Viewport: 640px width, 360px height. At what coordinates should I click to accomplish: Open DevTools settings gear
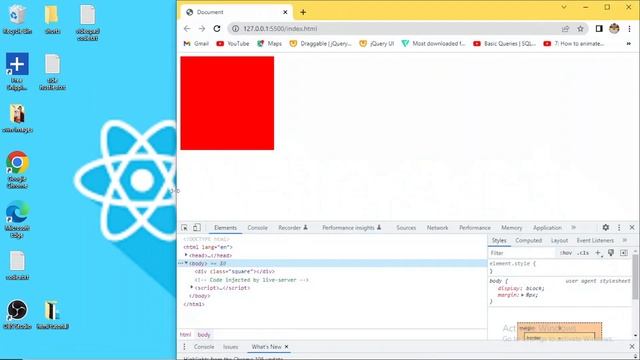pos(606,227)
